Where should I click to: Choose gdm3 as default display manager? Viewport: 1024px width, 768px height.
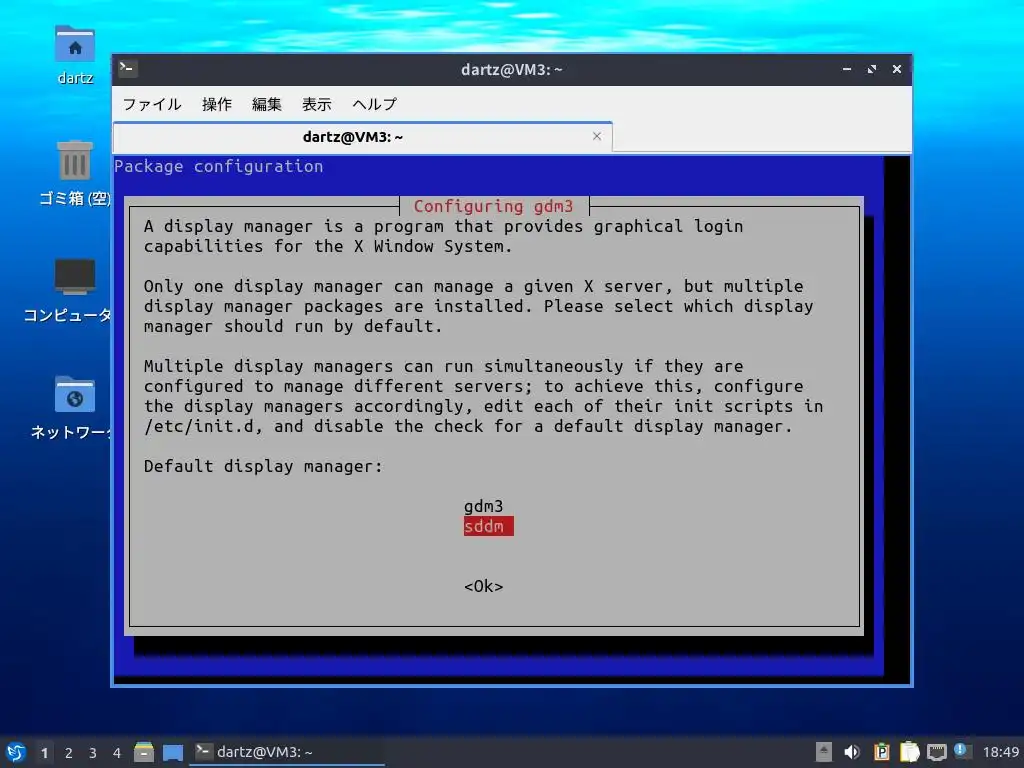pyautogui.click(x=483, y=506)
